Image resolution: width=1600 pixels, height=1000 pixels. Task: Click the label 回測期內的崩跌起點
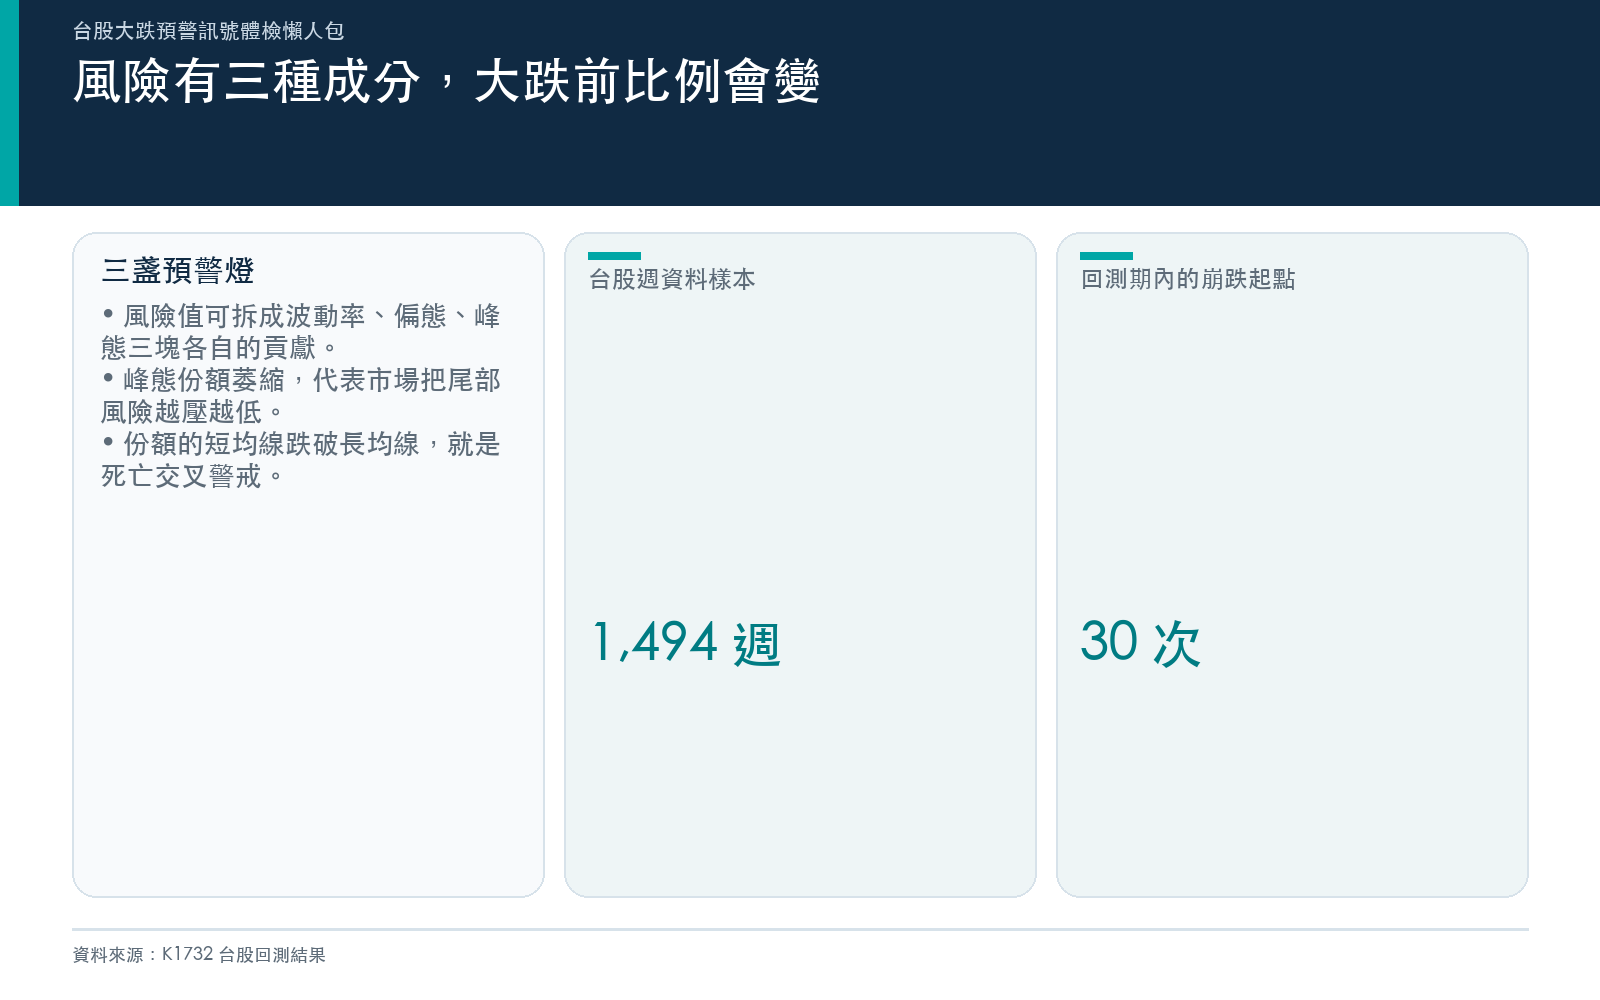click(1188, 279)
